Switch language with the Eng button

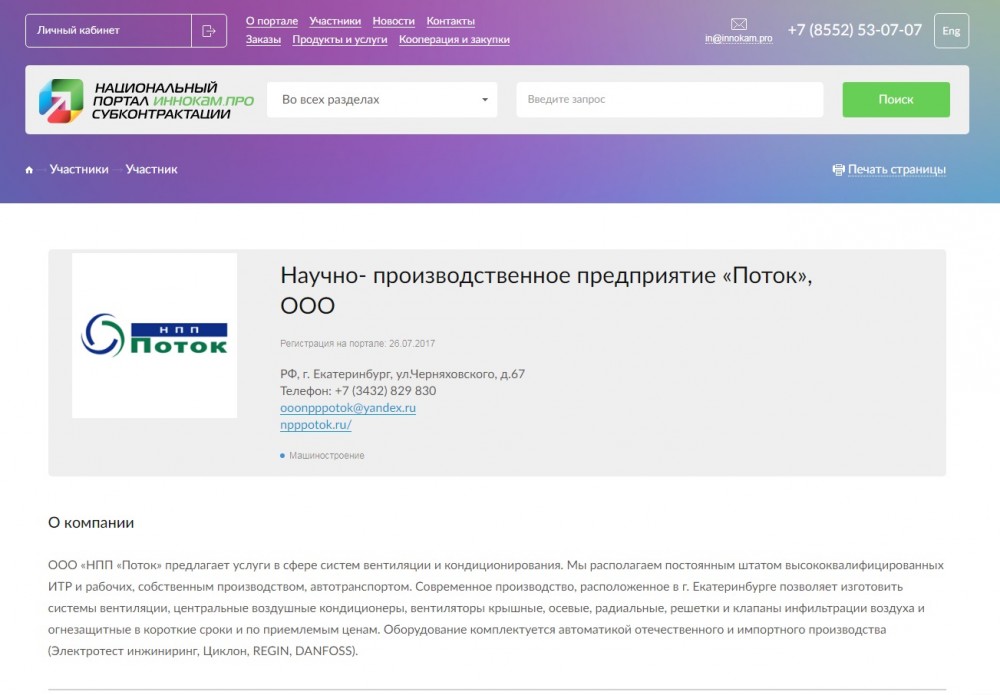click(950, 31)
